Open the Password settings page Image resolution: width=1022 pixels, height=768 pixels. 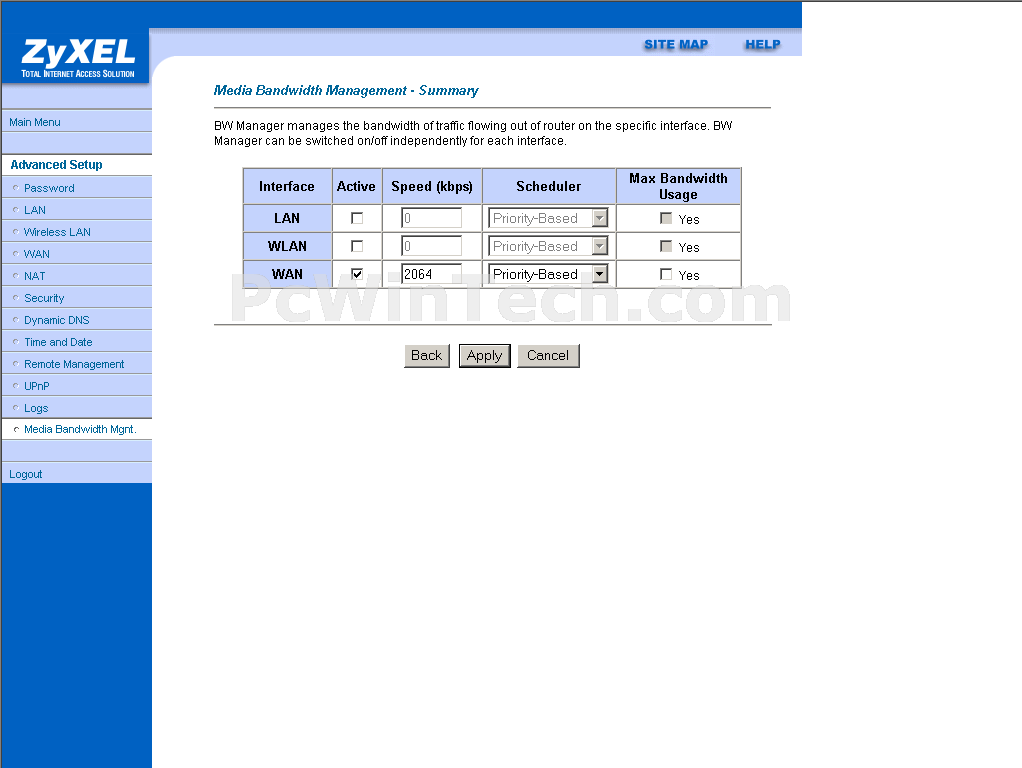pos(49,188)
